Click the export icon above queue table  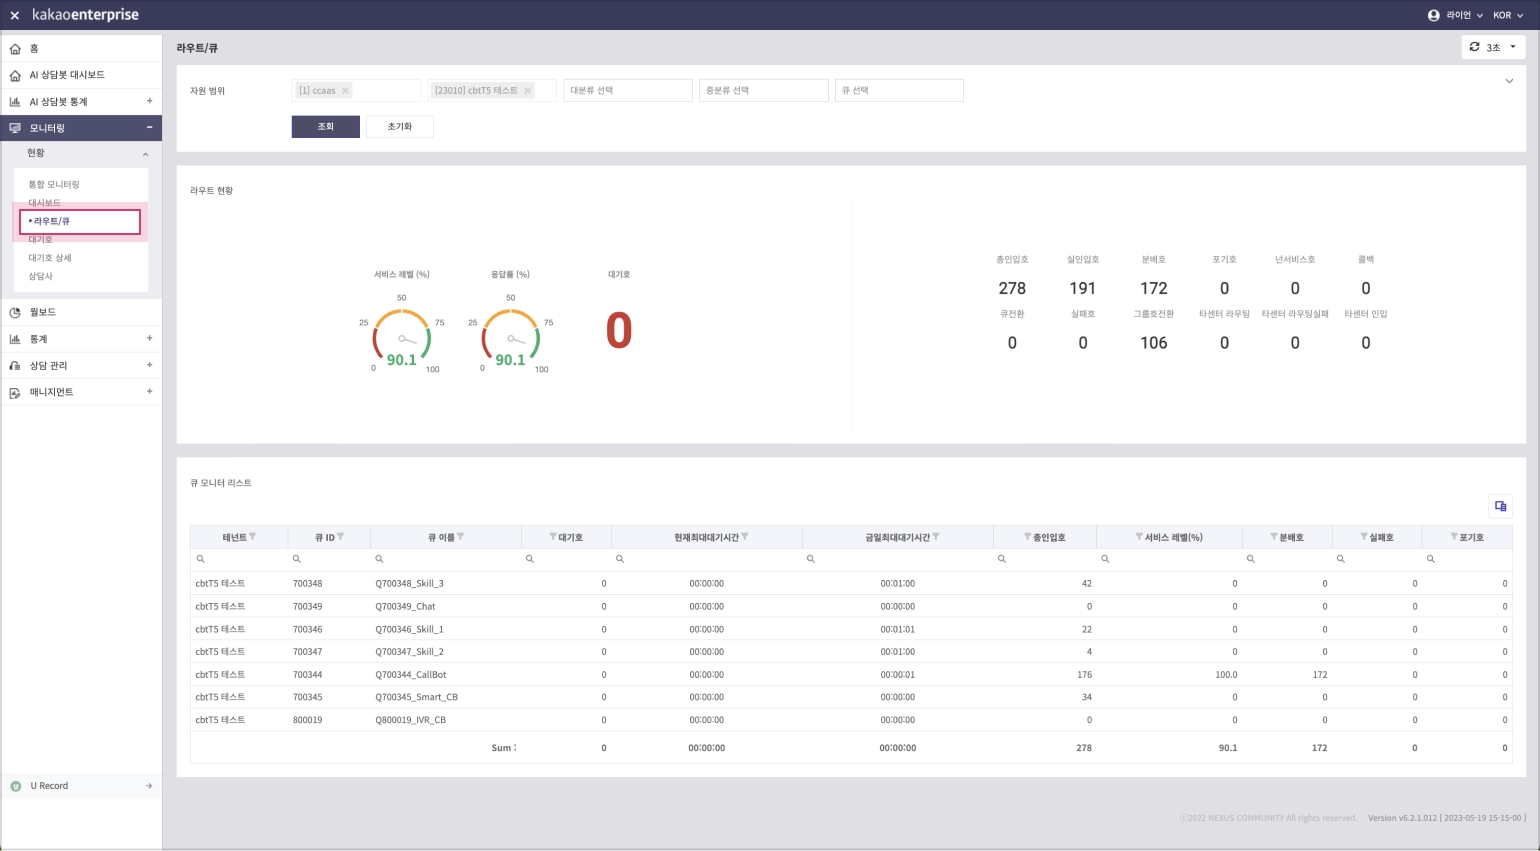[1500, 506]
